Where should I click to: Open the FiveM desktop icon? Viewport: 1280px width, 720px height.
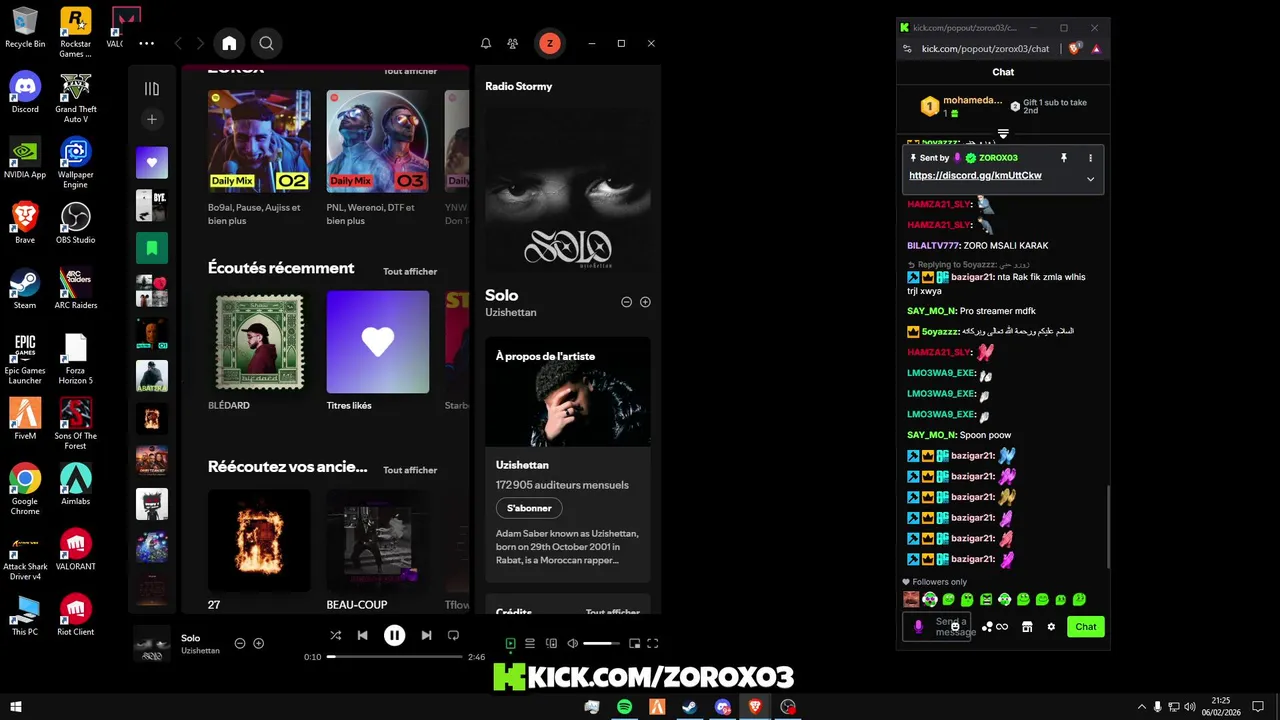25,418
